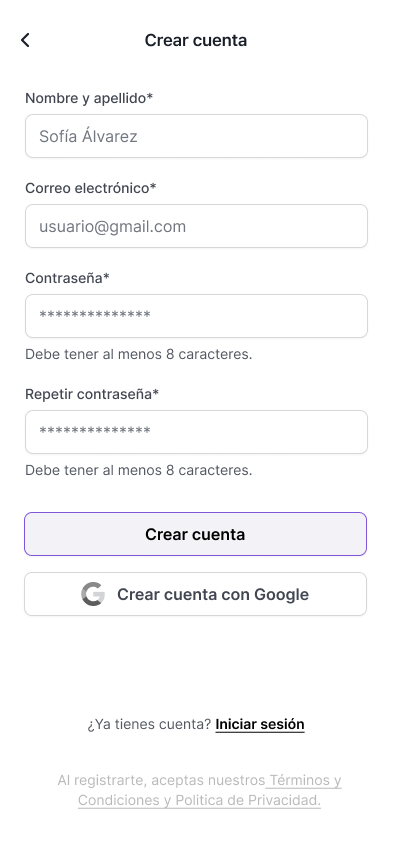The width and height of the screenshot is (393, 852).
Task: Click the ¿Ya tienes cuenta? text
Action: (149, 724)
